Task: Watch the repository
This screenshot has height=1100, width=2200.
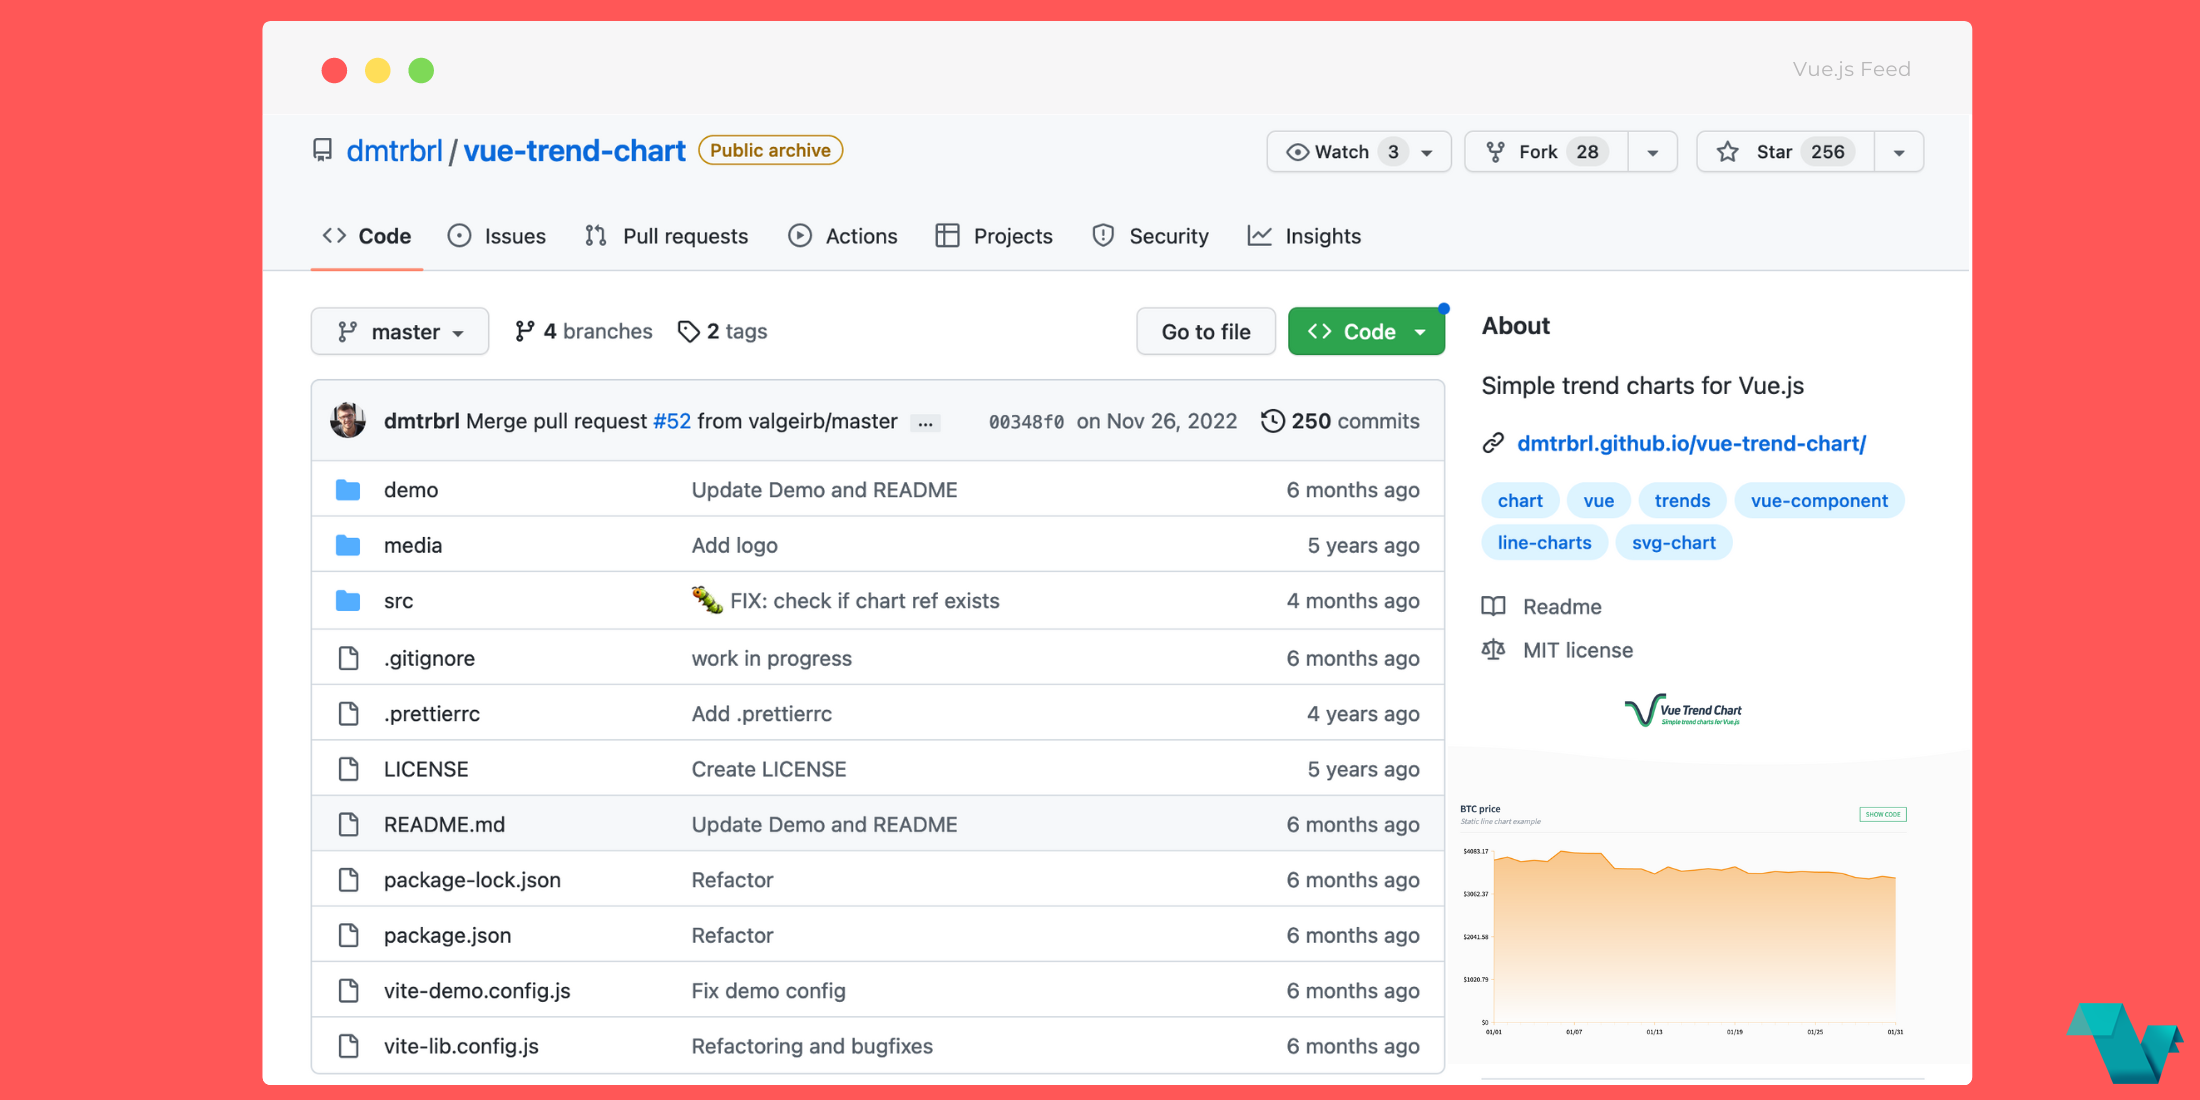Action: click(1345, 151)
